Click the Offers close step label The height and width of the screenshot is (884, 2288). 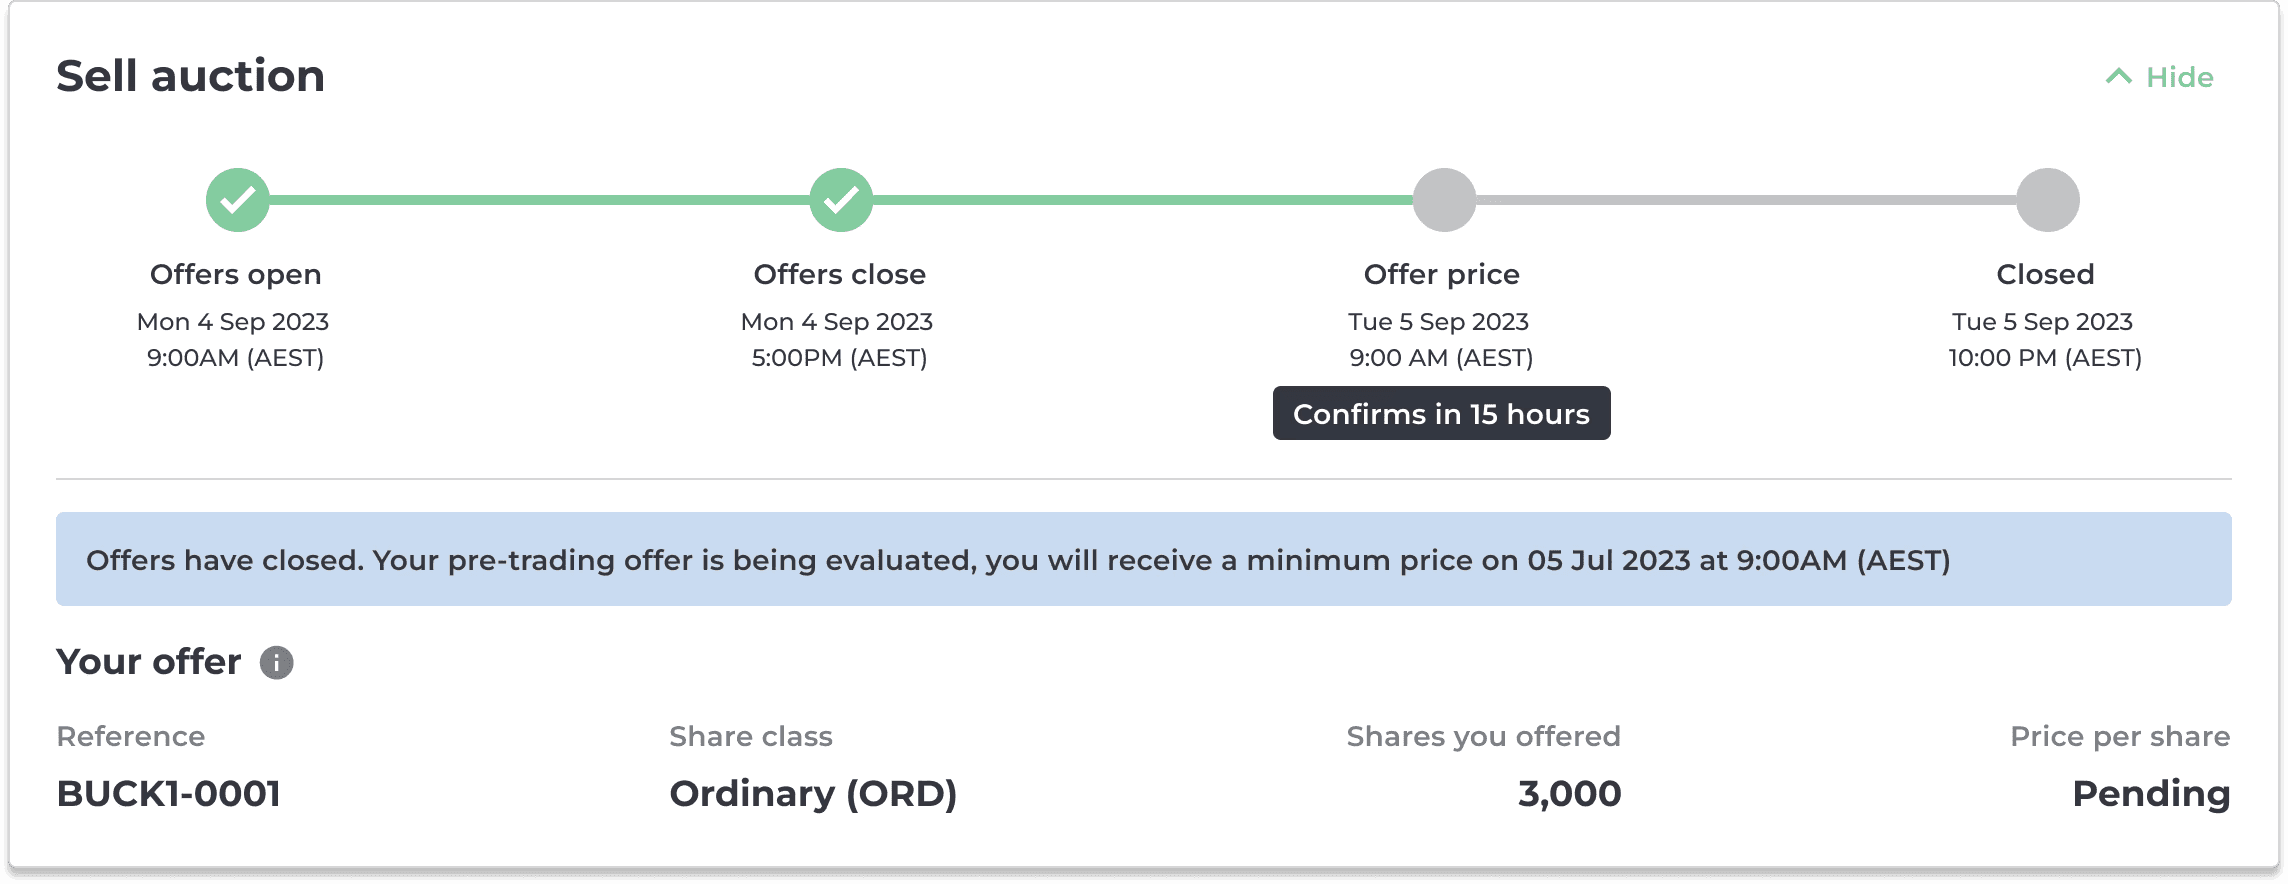tap(840, 274)
